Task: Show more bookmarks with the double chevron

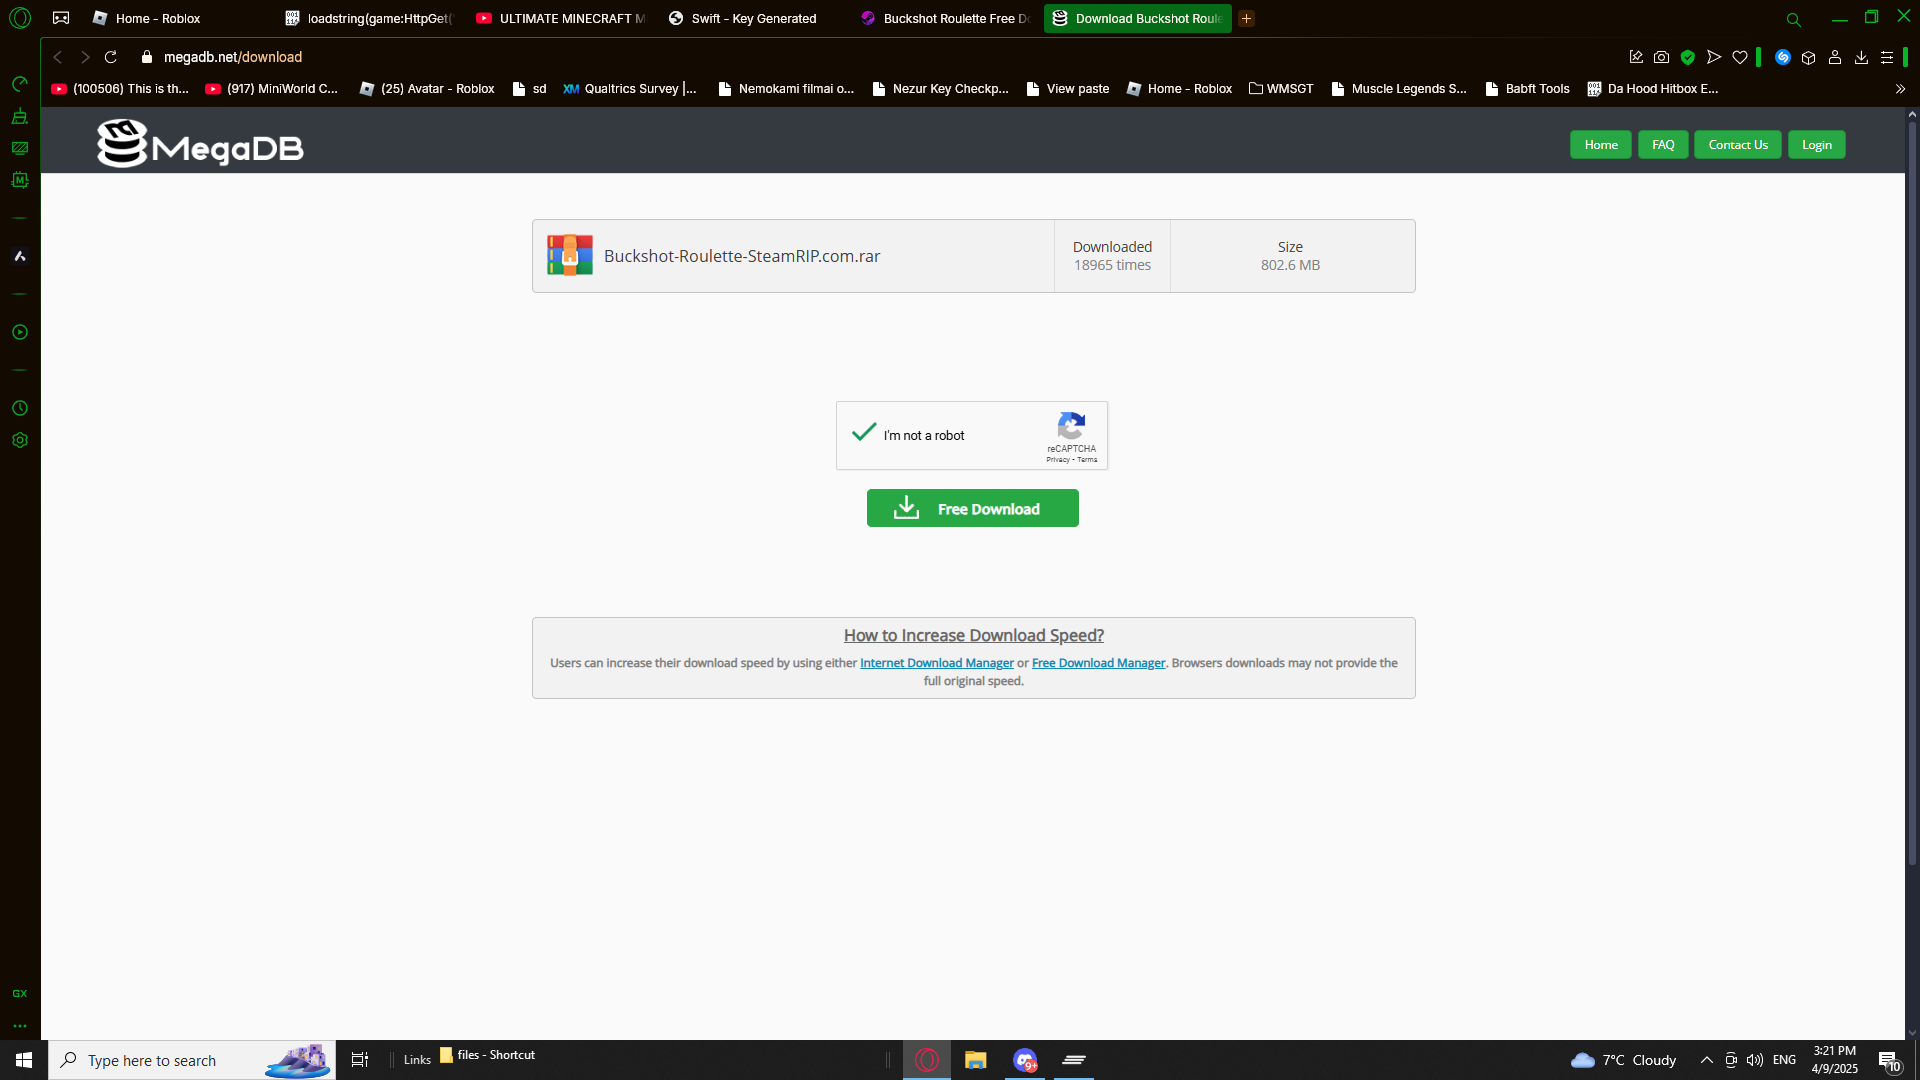Action: 1900,89
